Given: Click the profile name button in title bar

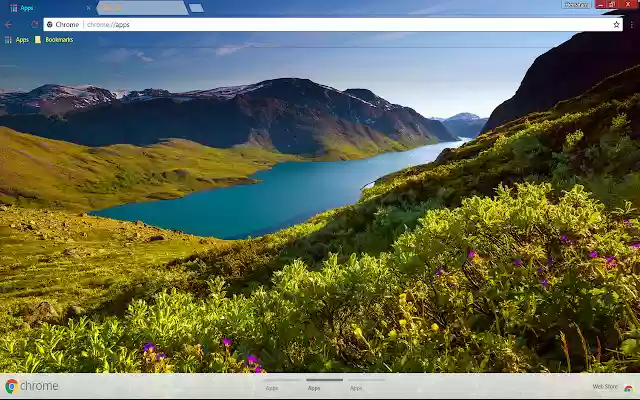Looking at the screenshot, I should (x=577, y=4).
